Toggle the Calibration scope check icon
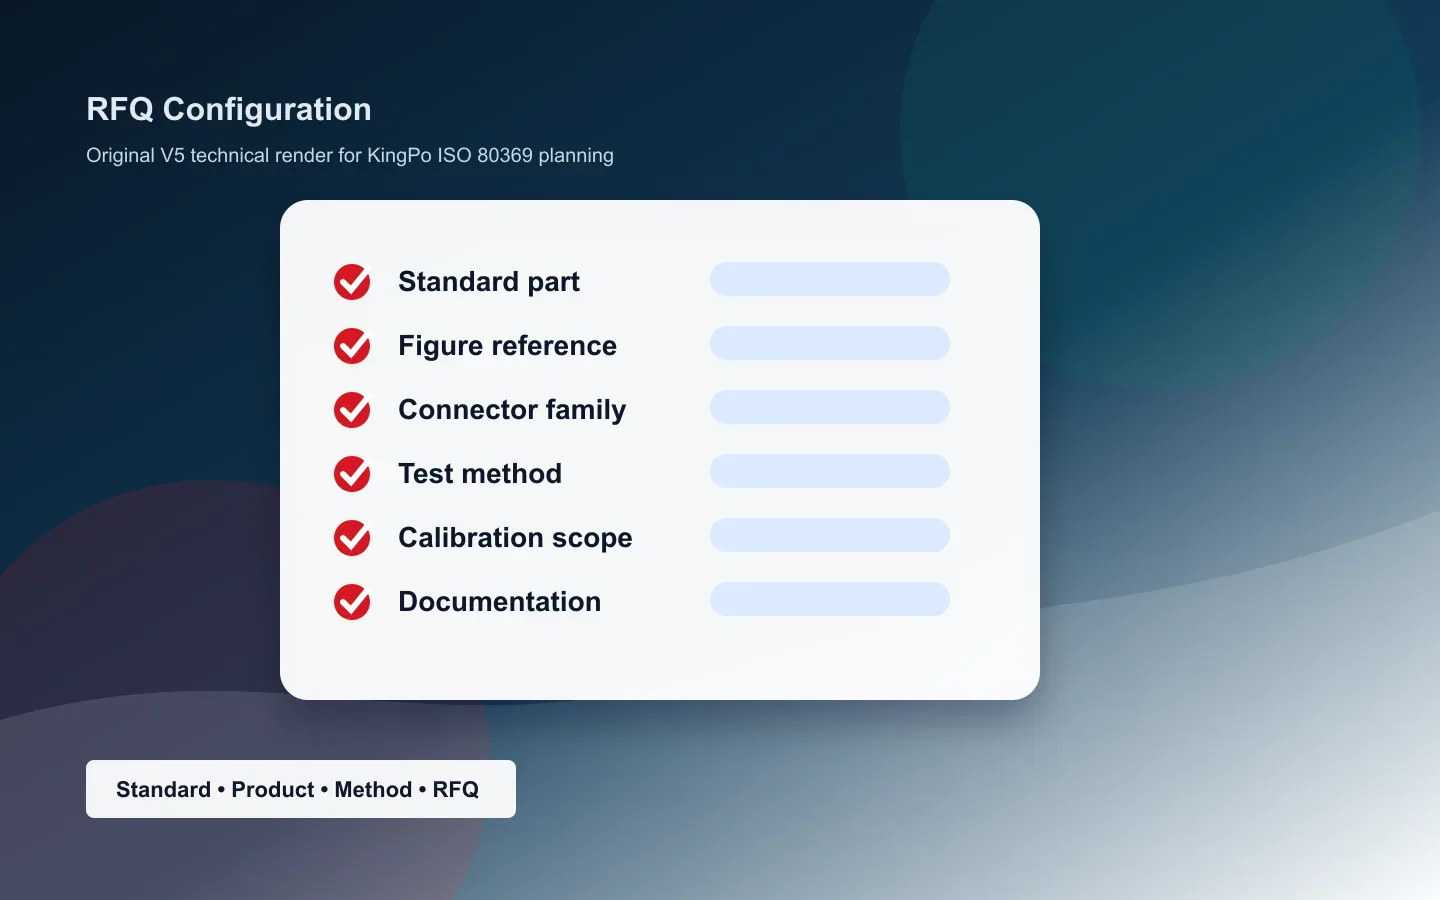Screen dimensions: 1440x900 pos(352,538)
